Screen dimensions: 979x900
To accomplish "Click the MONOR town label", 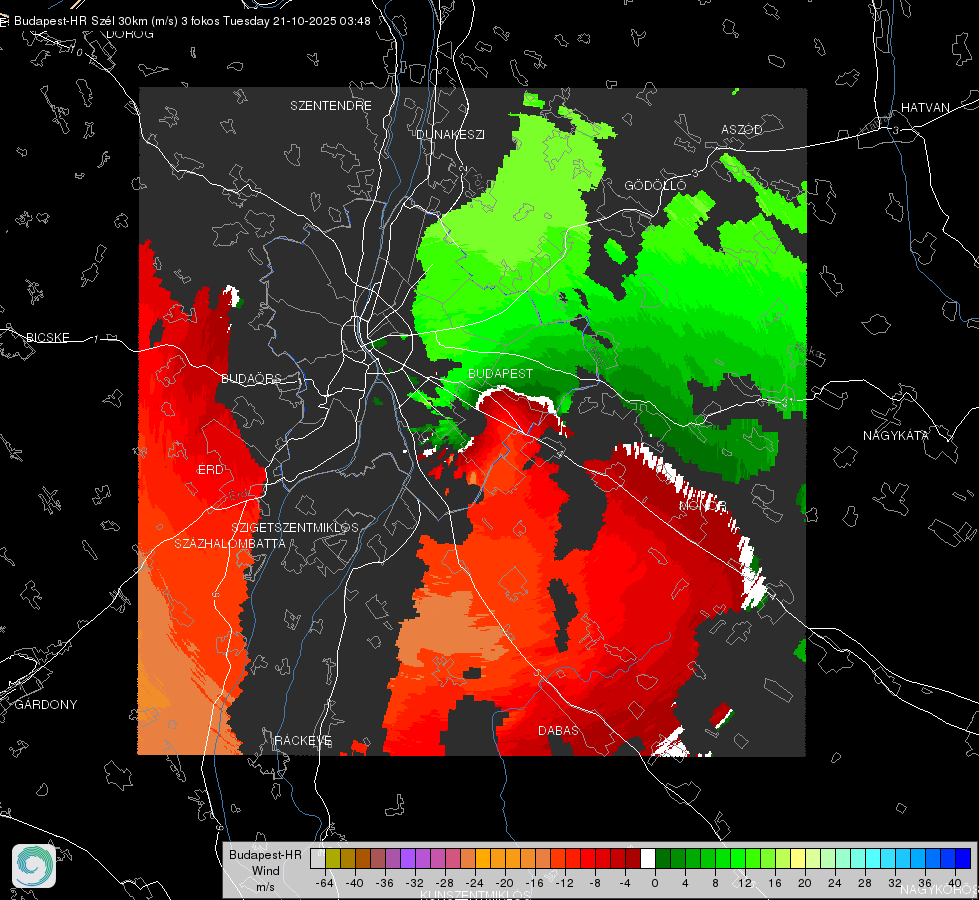I will pyautogui.click(x=703, y=505).
